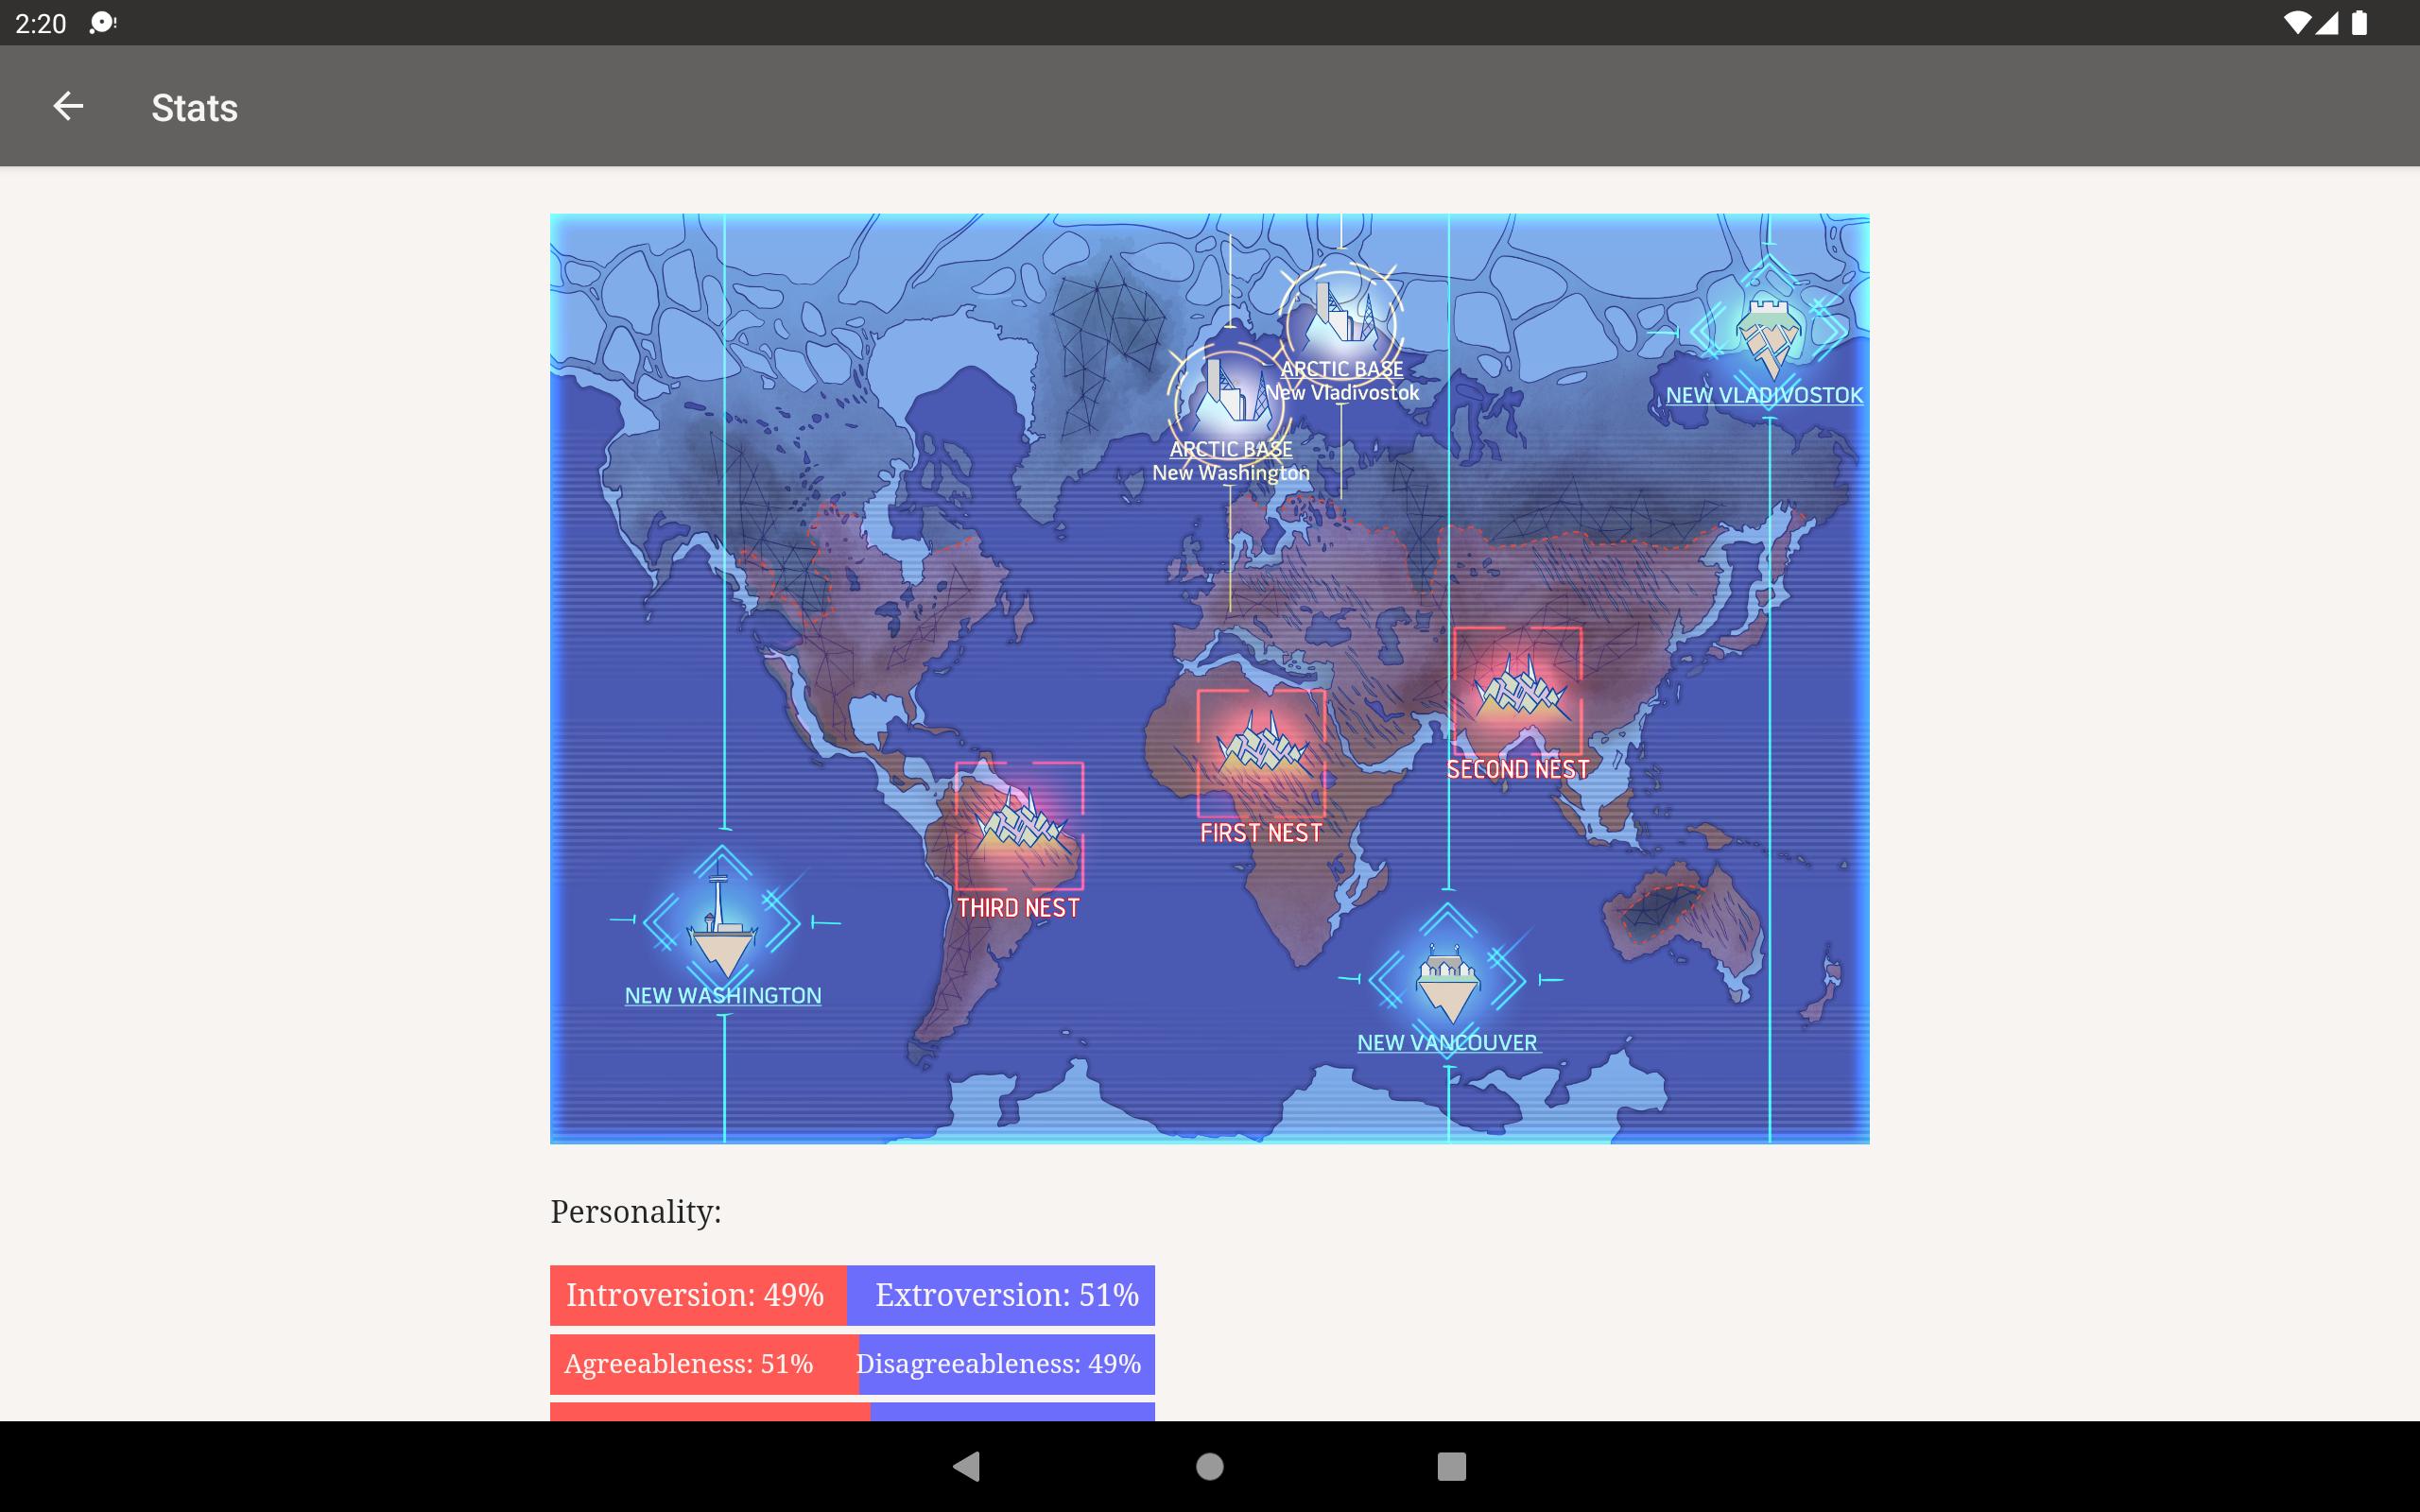Tap the Android home navigation button
The height and width of the screenshot is (1512, 2420).
1210,1466
